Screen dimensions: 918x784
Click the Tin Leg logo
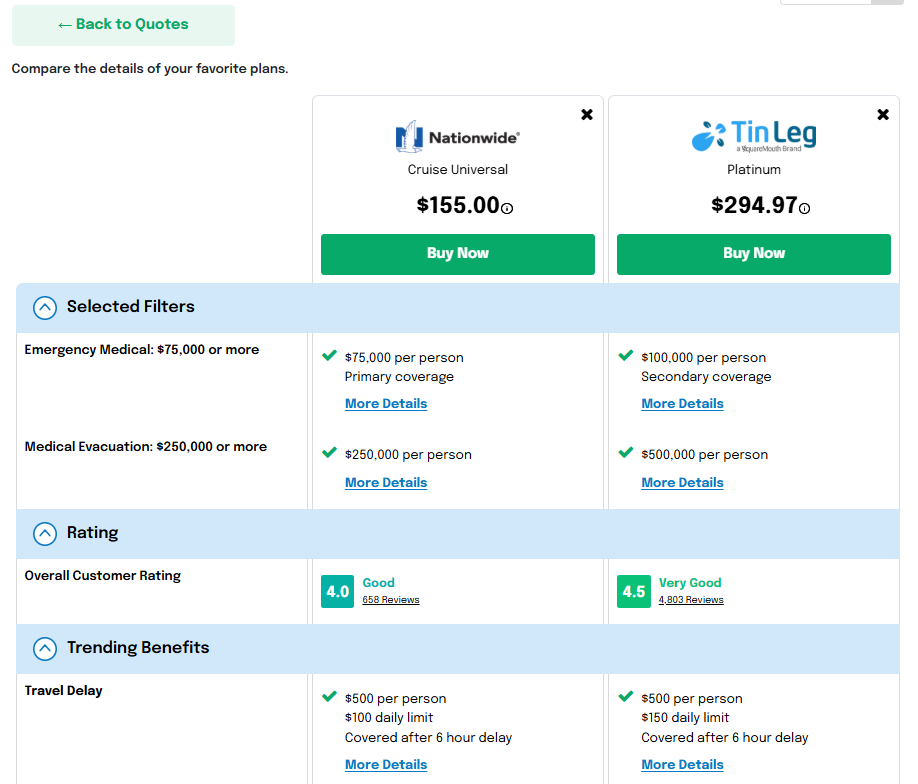click(x=754, y=136)
